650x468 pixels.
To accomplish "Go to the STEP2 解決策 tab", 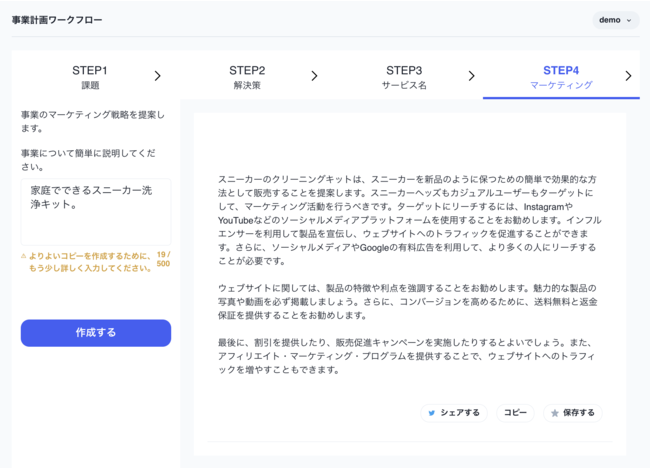I will point(247,77).
